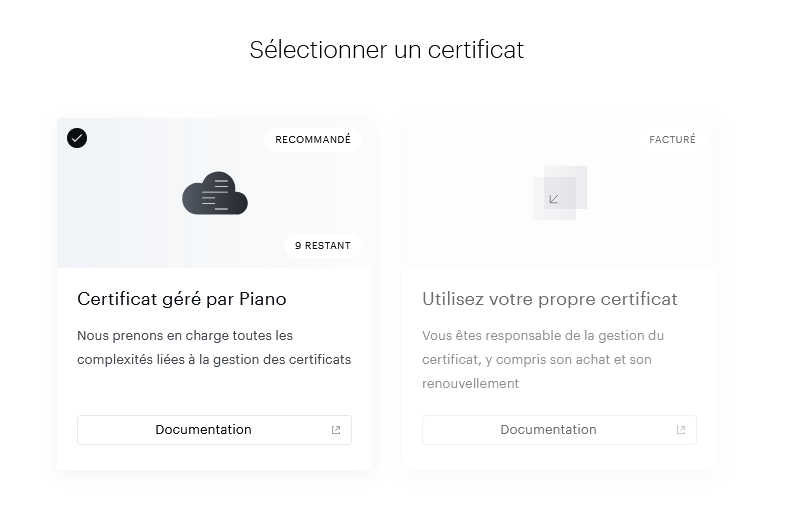
Task: Click the cloud icon on the Piano certificate card
Action: [x=214, y=193]
